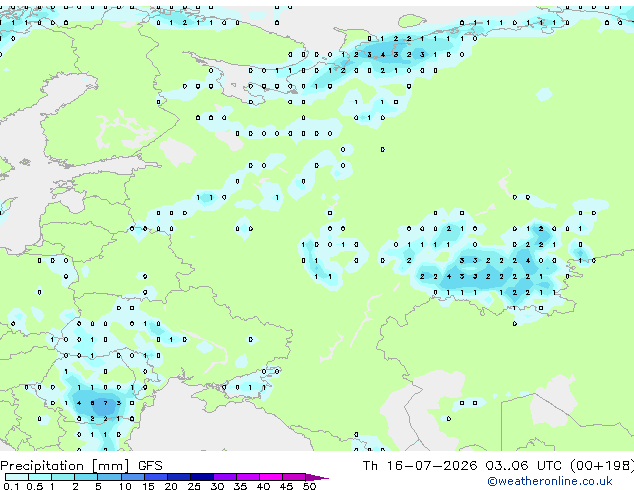Click the legend label '10'
The width and height of the screenshot is (634, 490).
[x=125, y=486]
